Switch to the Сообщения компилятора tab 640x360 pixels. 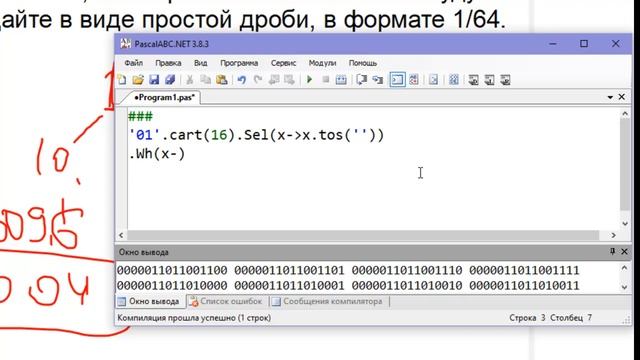(x=327, y=302)
